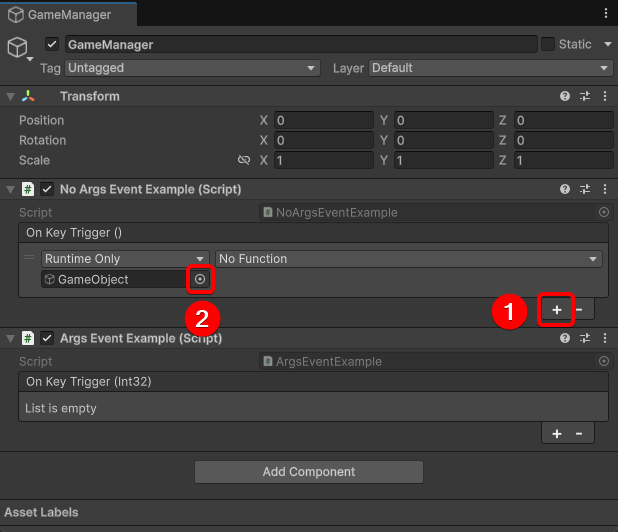
Task: Open the Tag dropdown showing Untagged
Action: 192,68
